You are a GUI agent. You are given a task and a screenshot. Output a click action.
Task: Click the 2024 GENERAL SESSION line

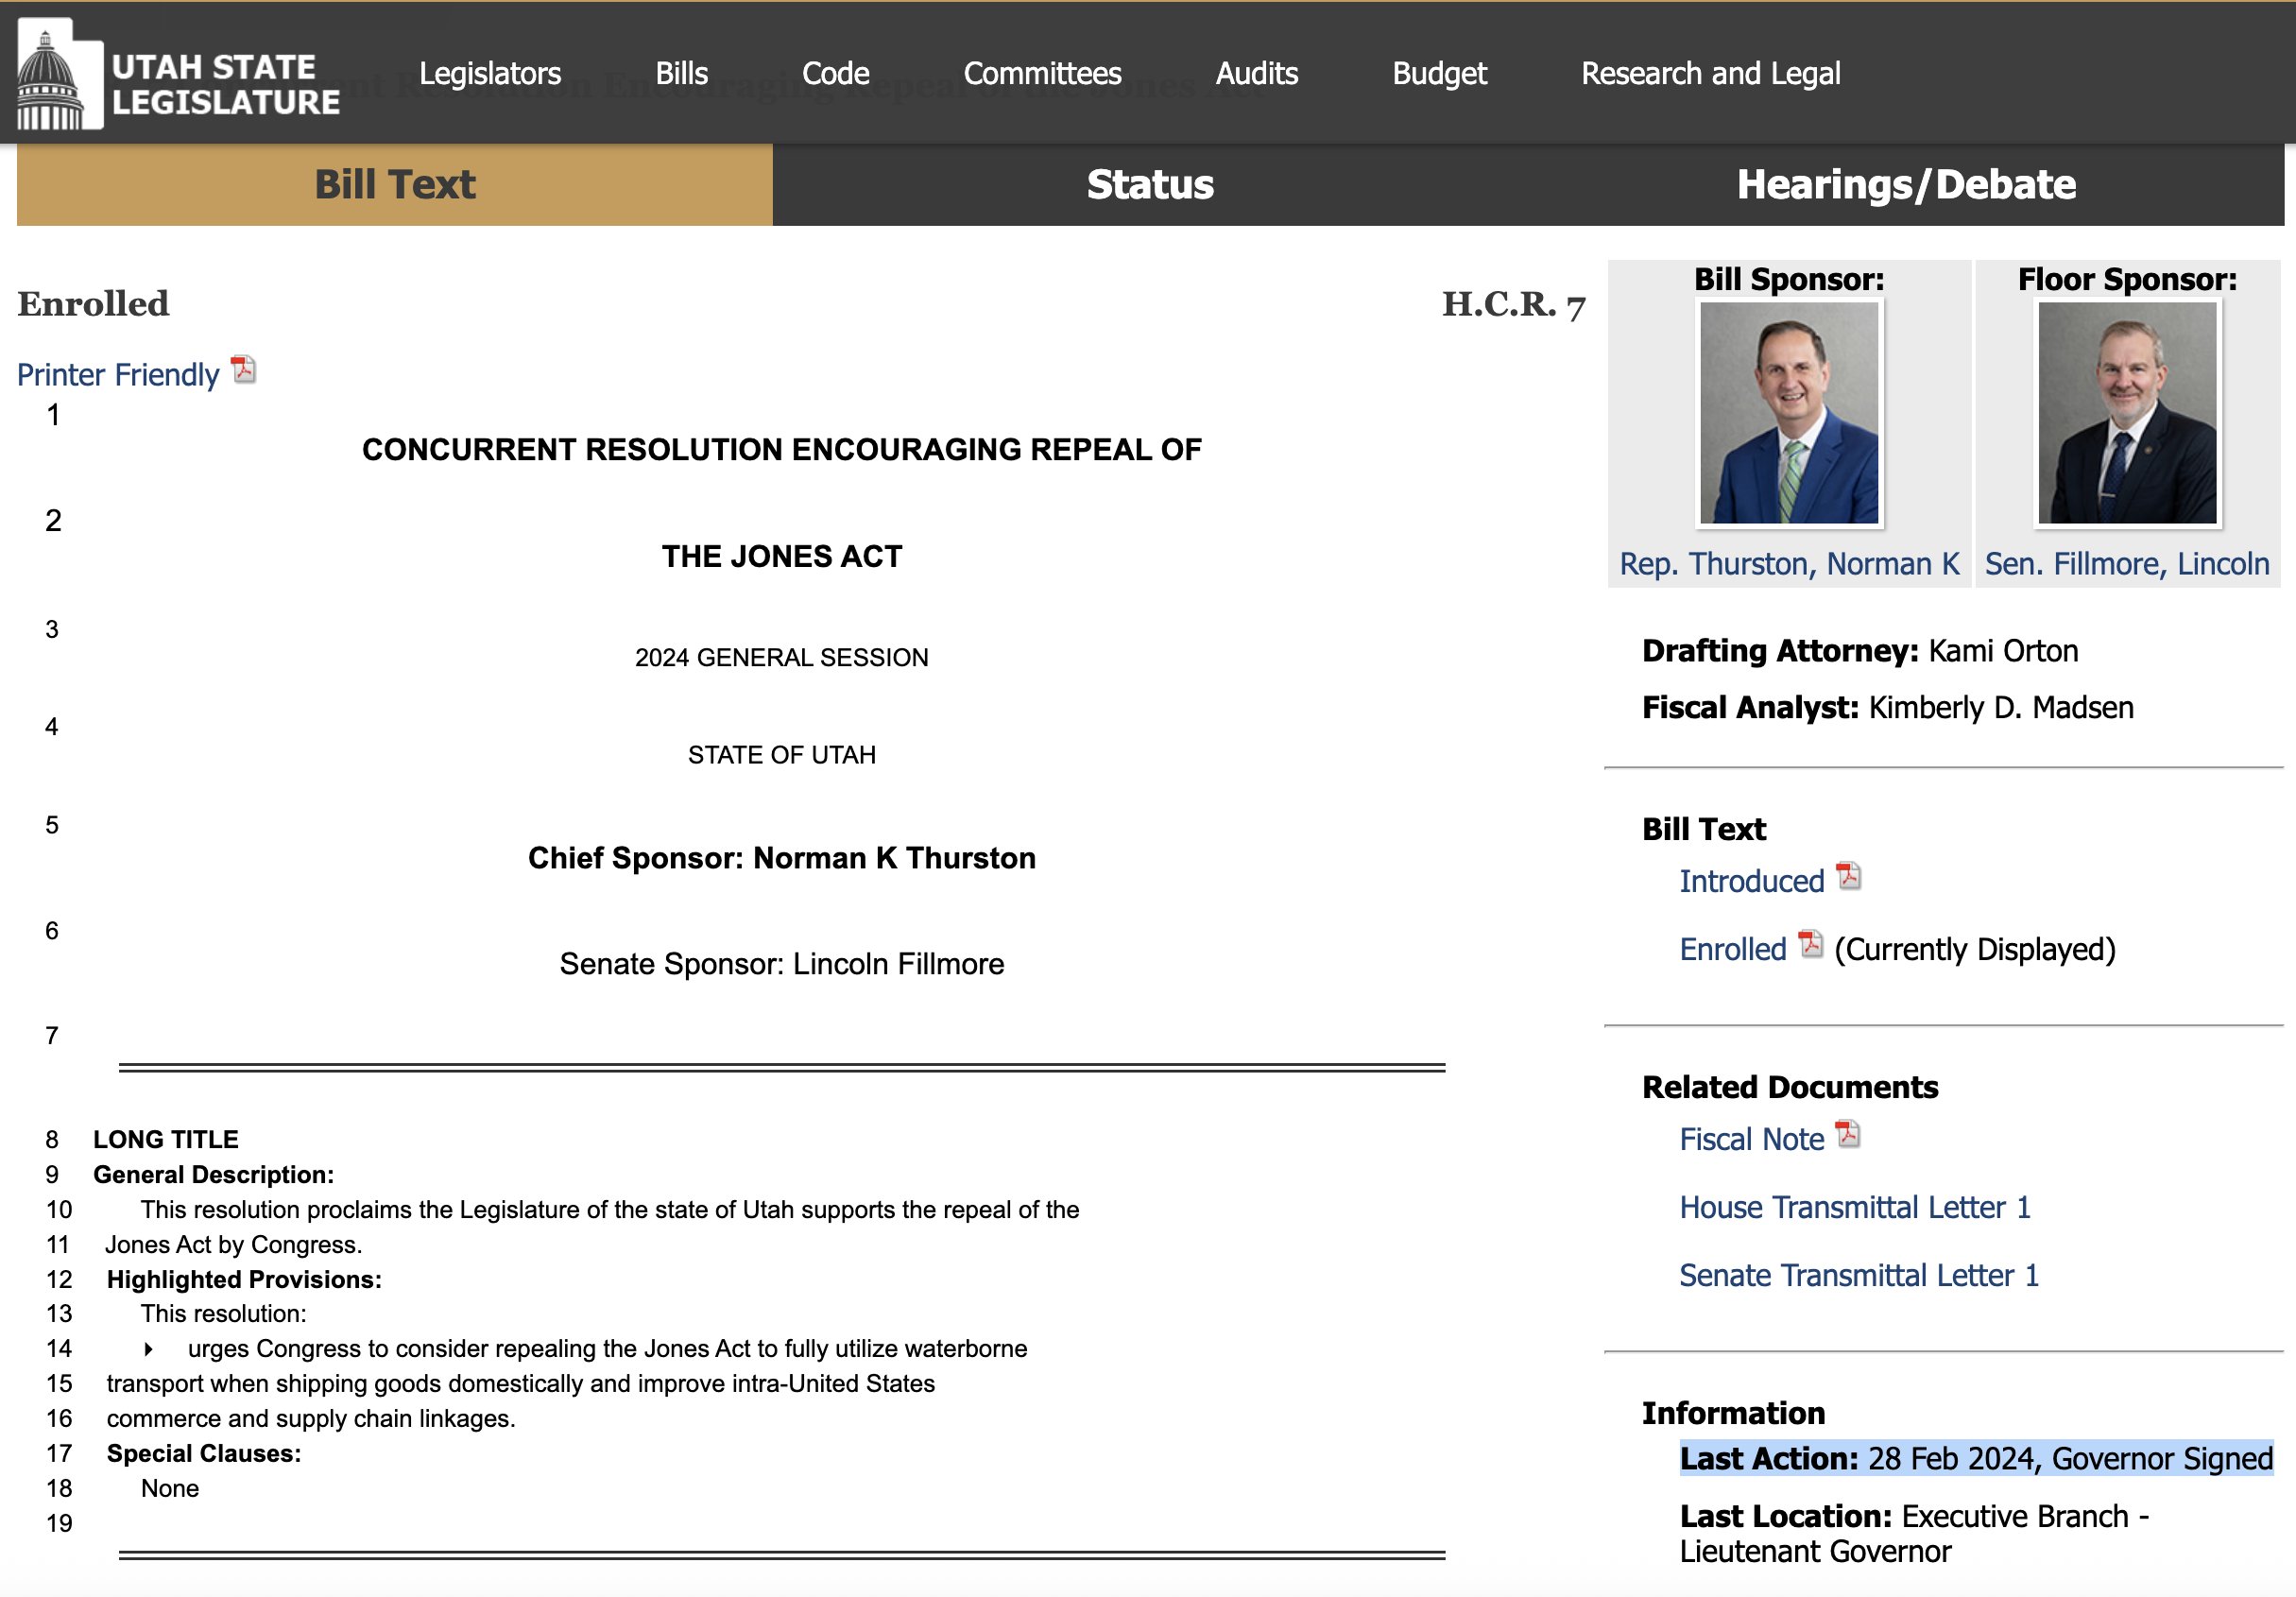782,657
